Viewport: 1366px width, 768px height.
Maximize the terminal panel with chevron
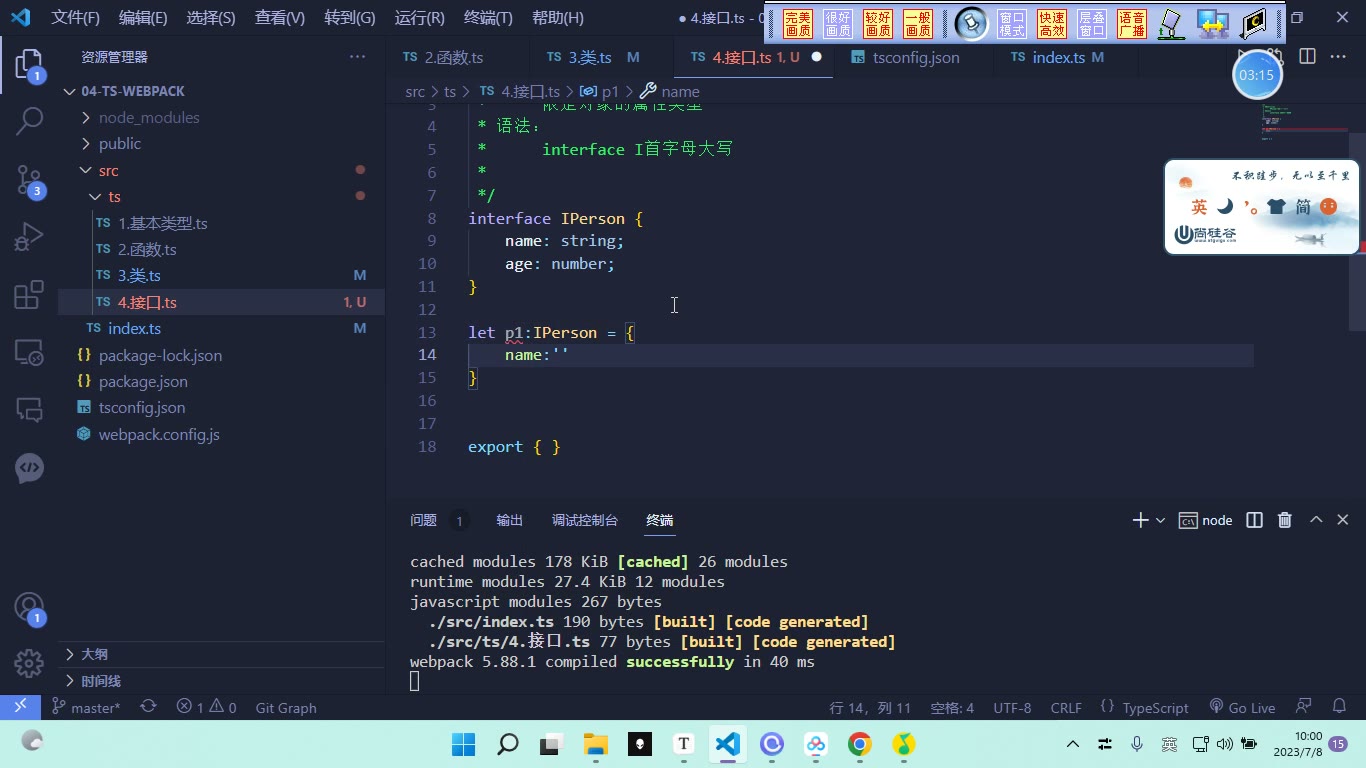[x=1316, y=520]
